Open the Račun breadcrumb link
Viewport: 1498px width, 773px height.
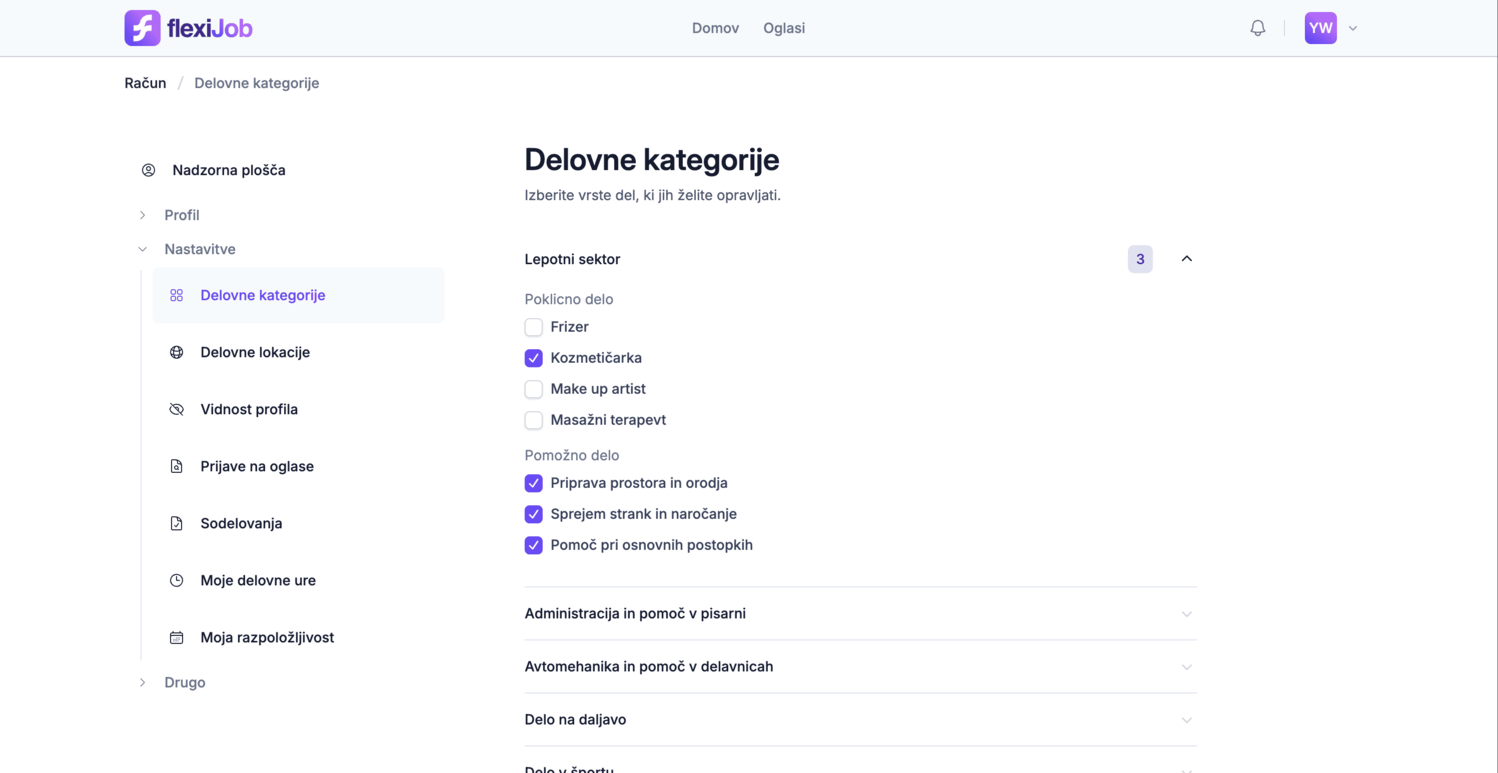(145, 83)
